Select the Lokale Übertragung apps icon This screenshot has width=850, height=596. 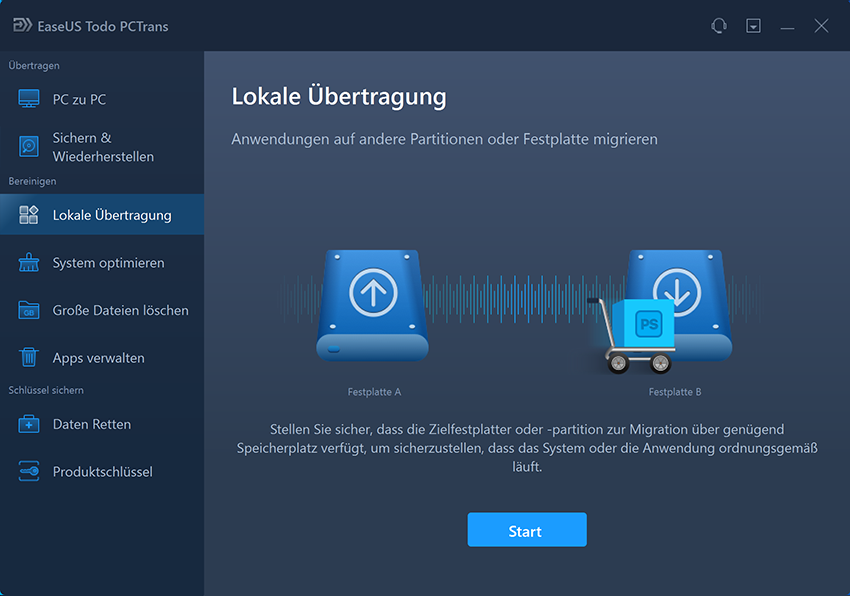(29, 215)
